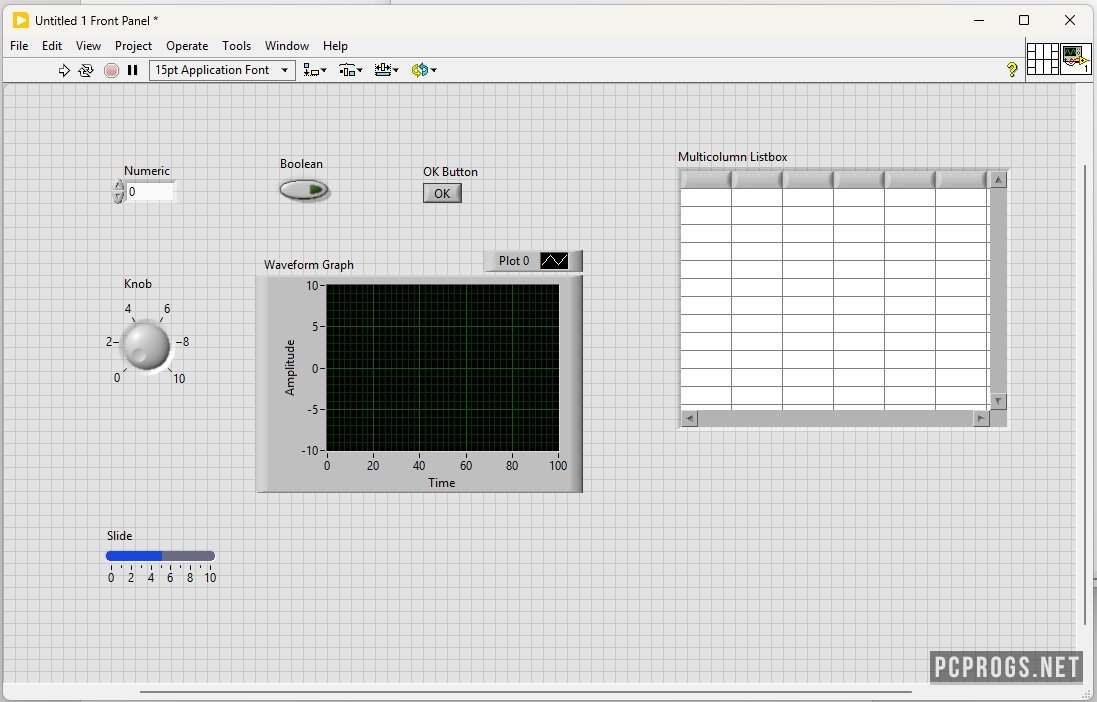
Task: Open the 15pt Application Font dropdown
Action: [222, 70]
